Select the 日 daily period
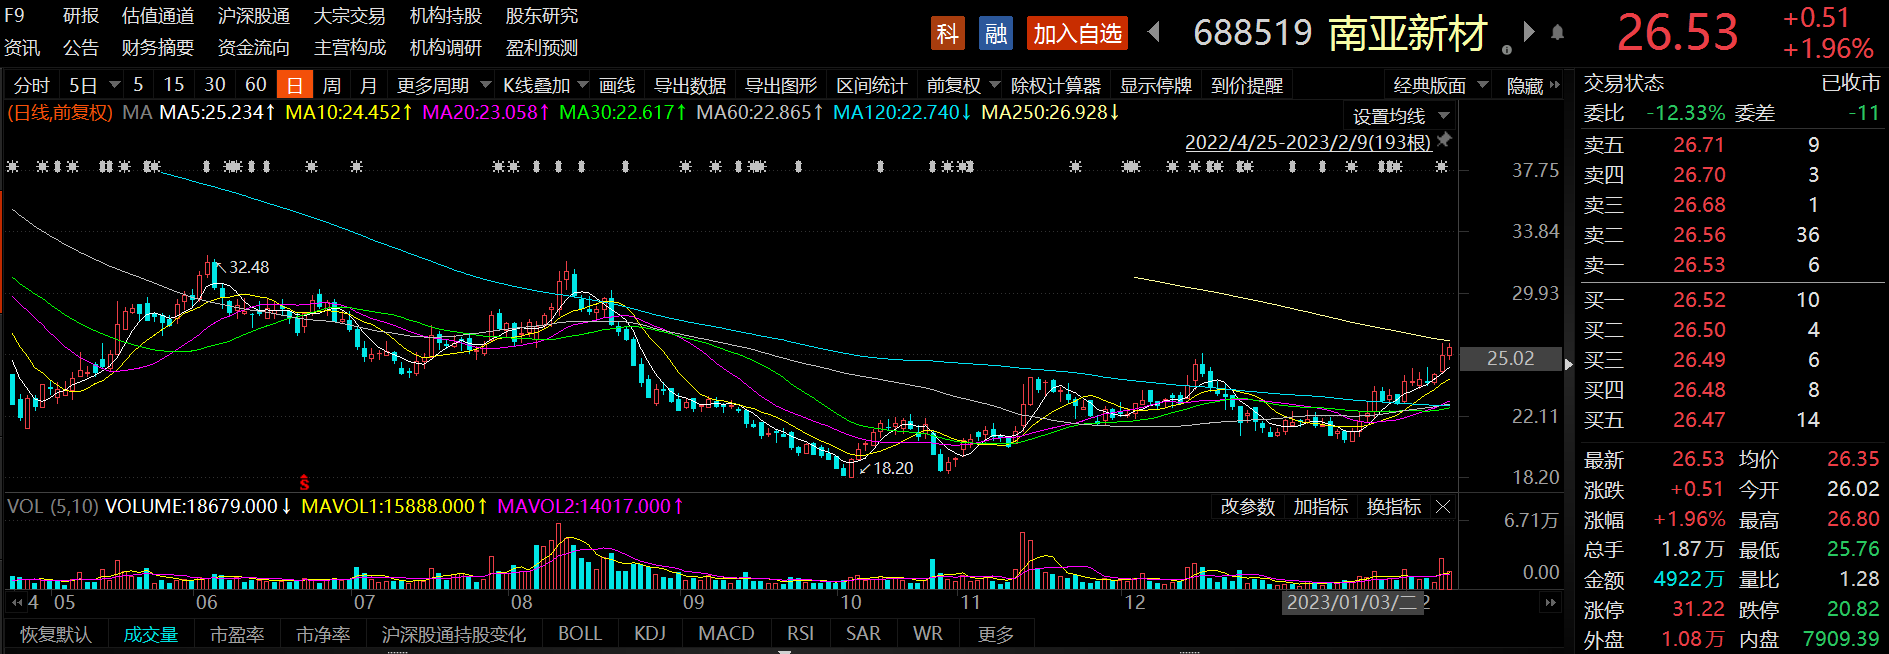This screenshot has height=654, width=1889. pyautogui.click(x=295, y=86)
